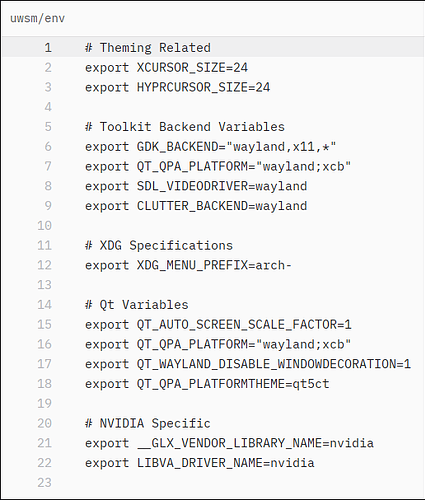The width and height of the screenshot is (425, 500).
Task: Click the CLUTTER_BACKEND=wayland line
Action: (x=196, y=206)
